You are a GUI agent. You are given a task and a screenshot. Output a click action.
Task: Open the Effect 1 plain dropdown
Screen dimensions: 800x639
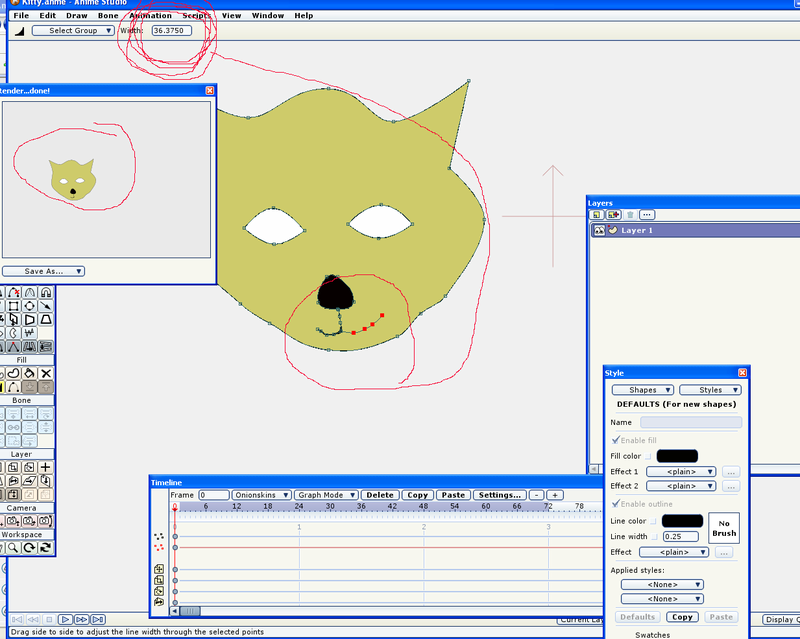[681, 472]
